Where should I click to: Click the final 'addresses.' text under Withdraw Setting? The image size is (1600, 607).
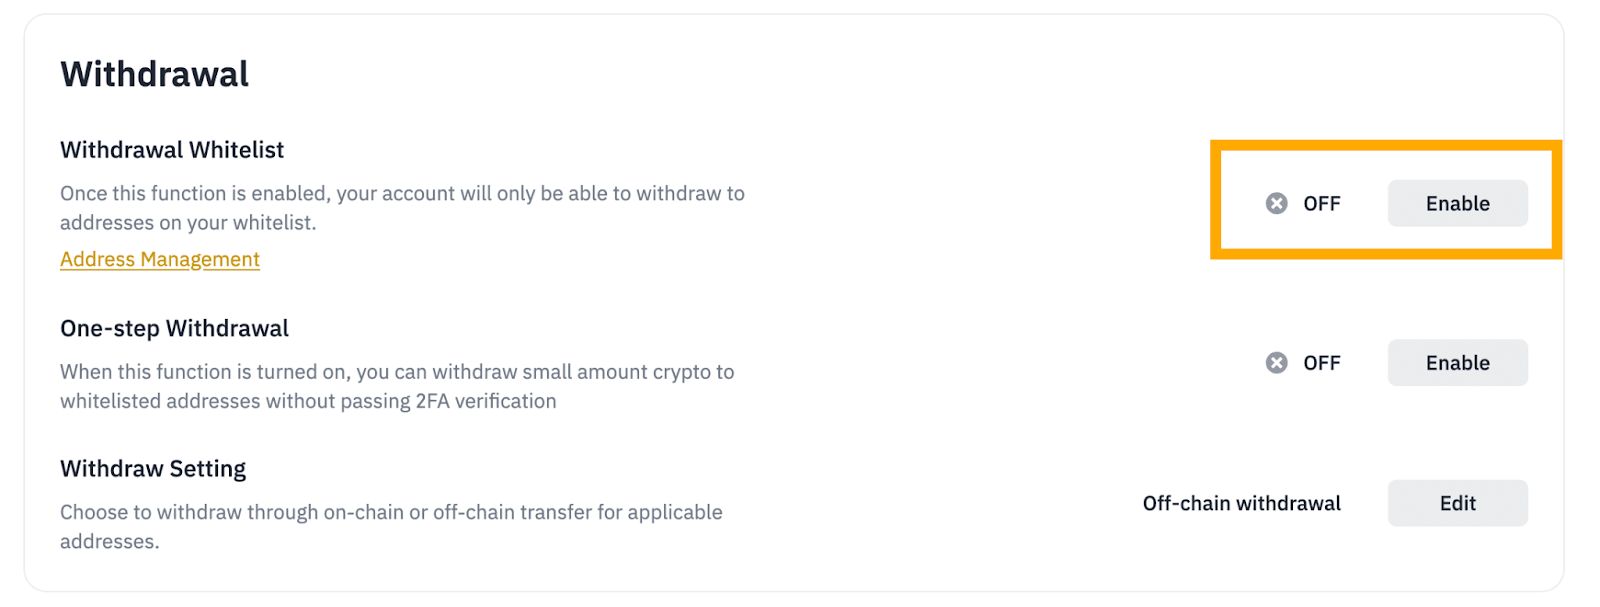tap(109, 542)
